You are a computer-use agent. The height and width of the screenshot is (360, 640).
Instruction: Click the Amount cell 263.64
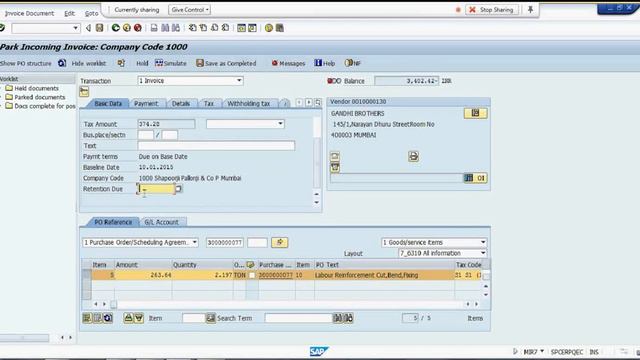click(x=143, y=276)
